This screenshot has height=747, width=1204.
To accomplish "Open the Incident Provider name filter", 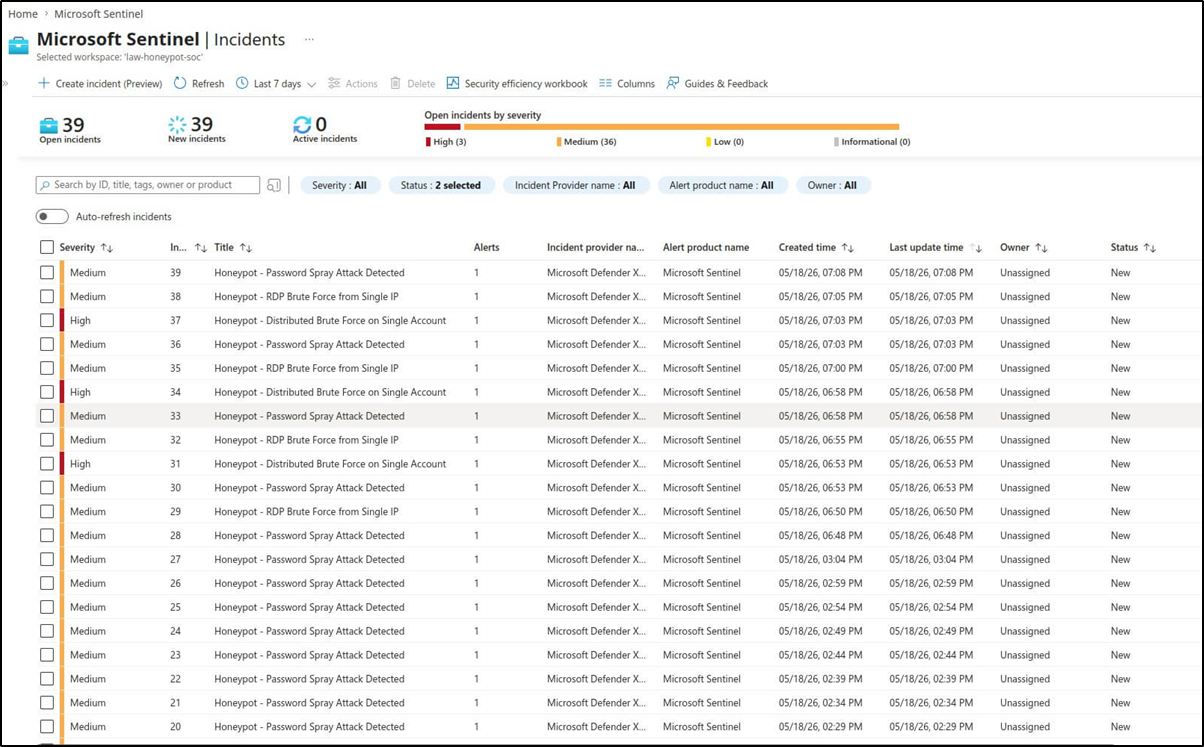I will [575, 185].
